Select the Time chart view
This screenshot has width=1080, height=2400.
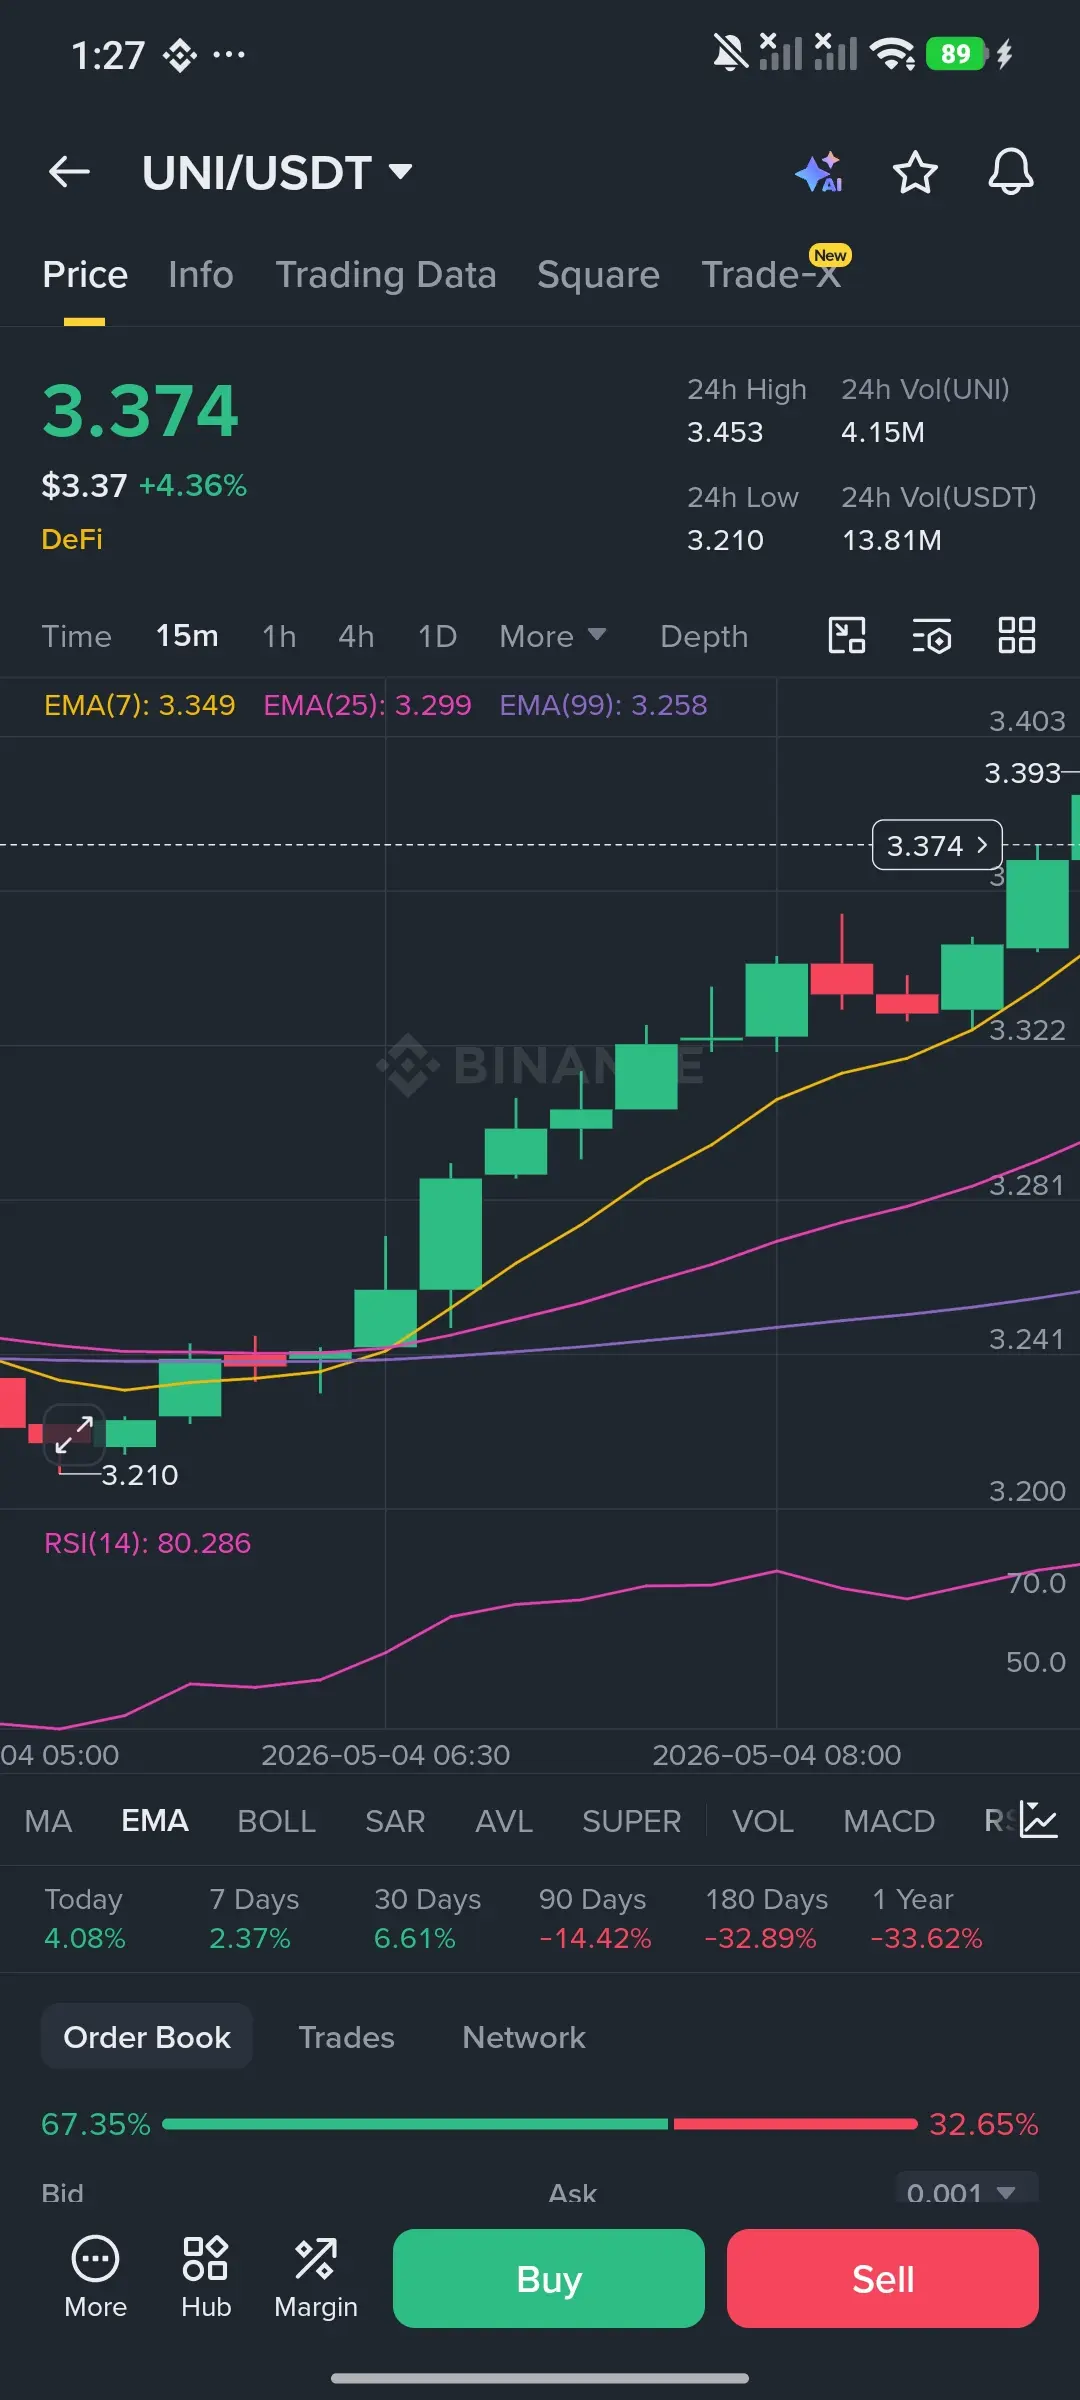point(77,636)
